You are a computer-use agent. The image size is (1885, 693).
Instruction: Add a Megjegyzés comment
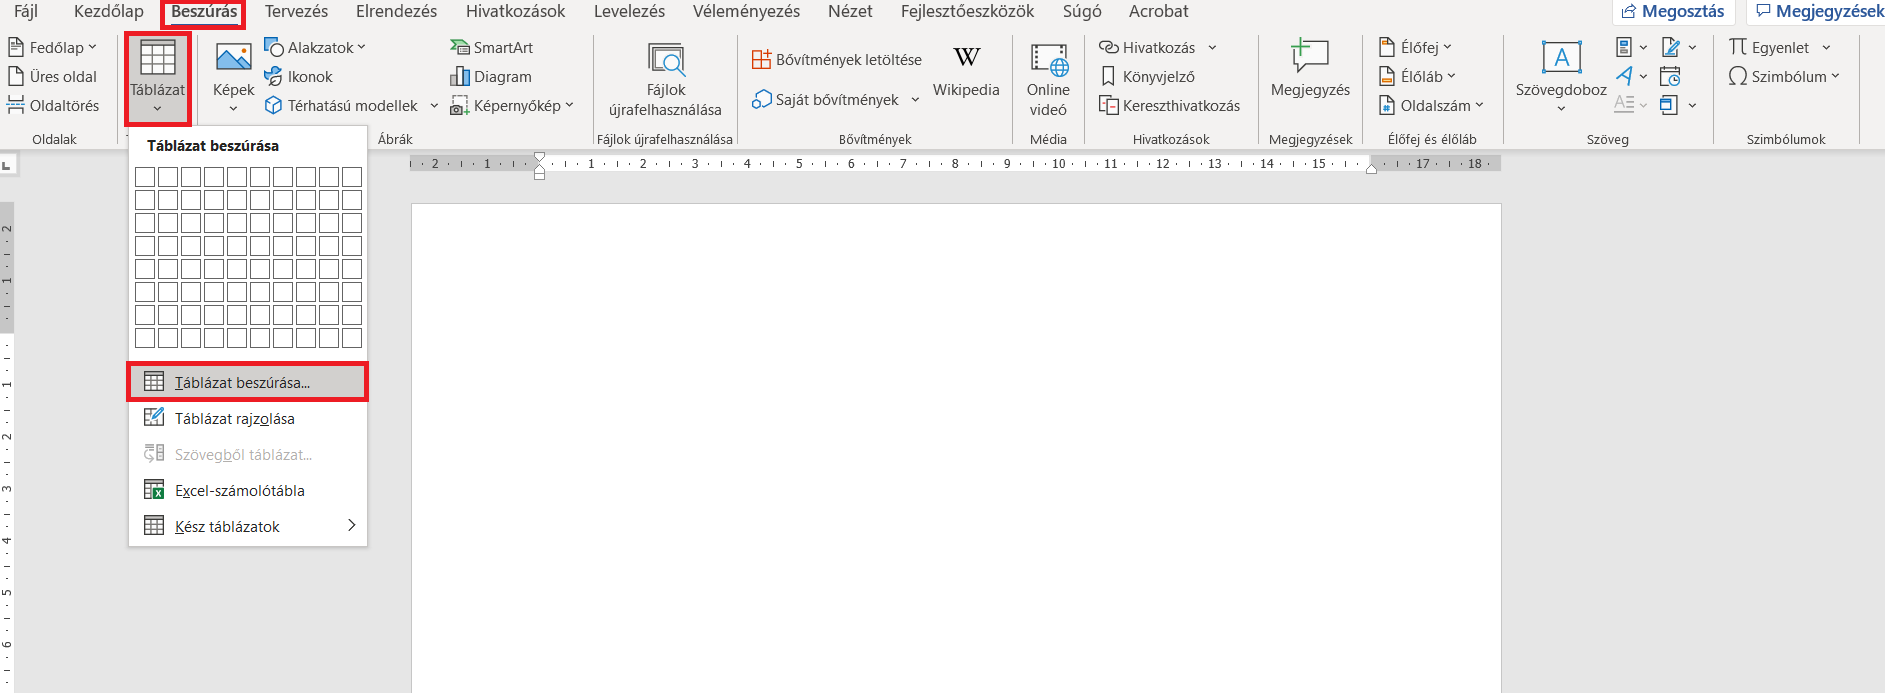(1309, 70)
